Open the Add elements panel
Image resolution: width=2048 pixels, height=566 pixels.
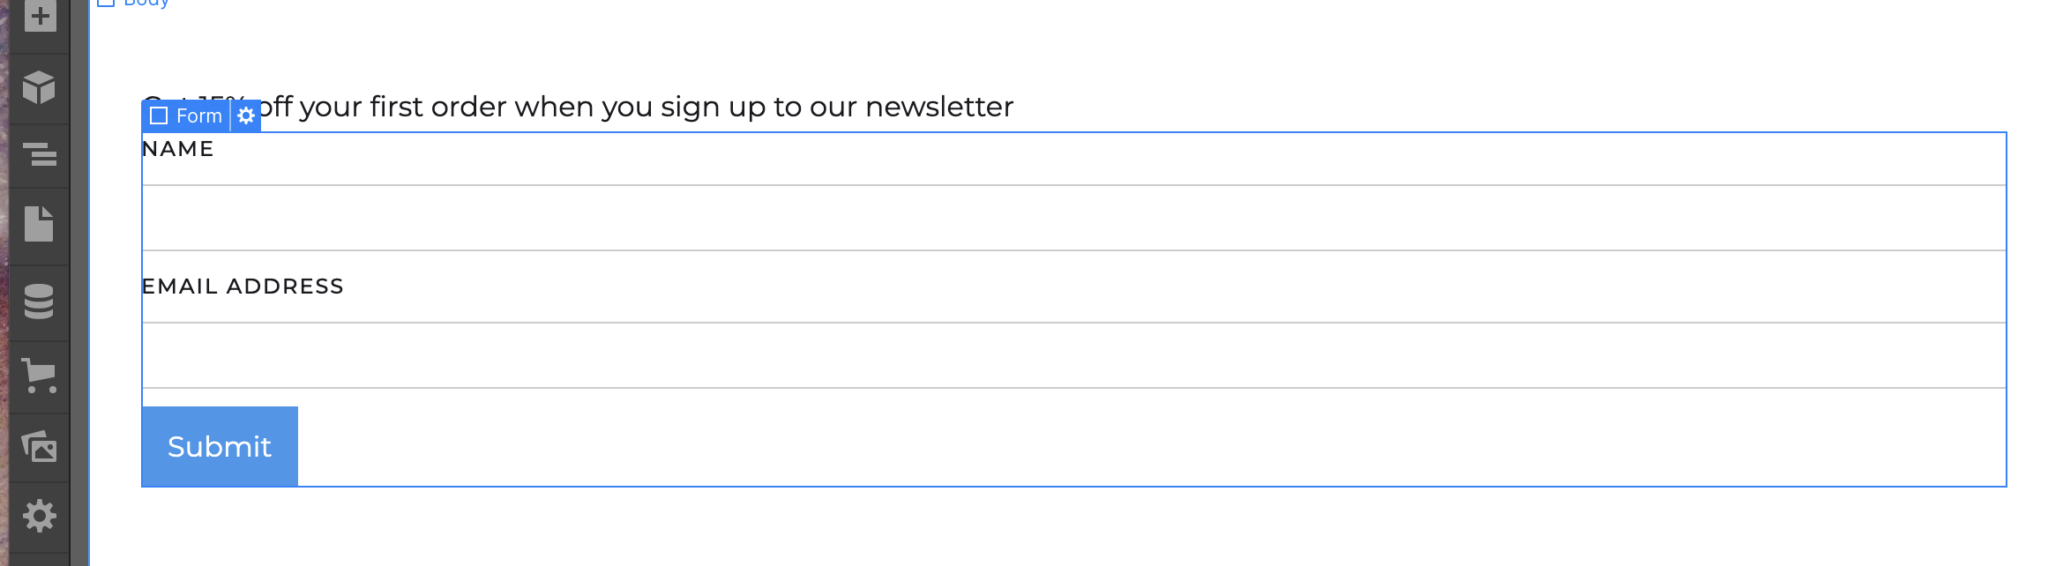tap(40, 16)
